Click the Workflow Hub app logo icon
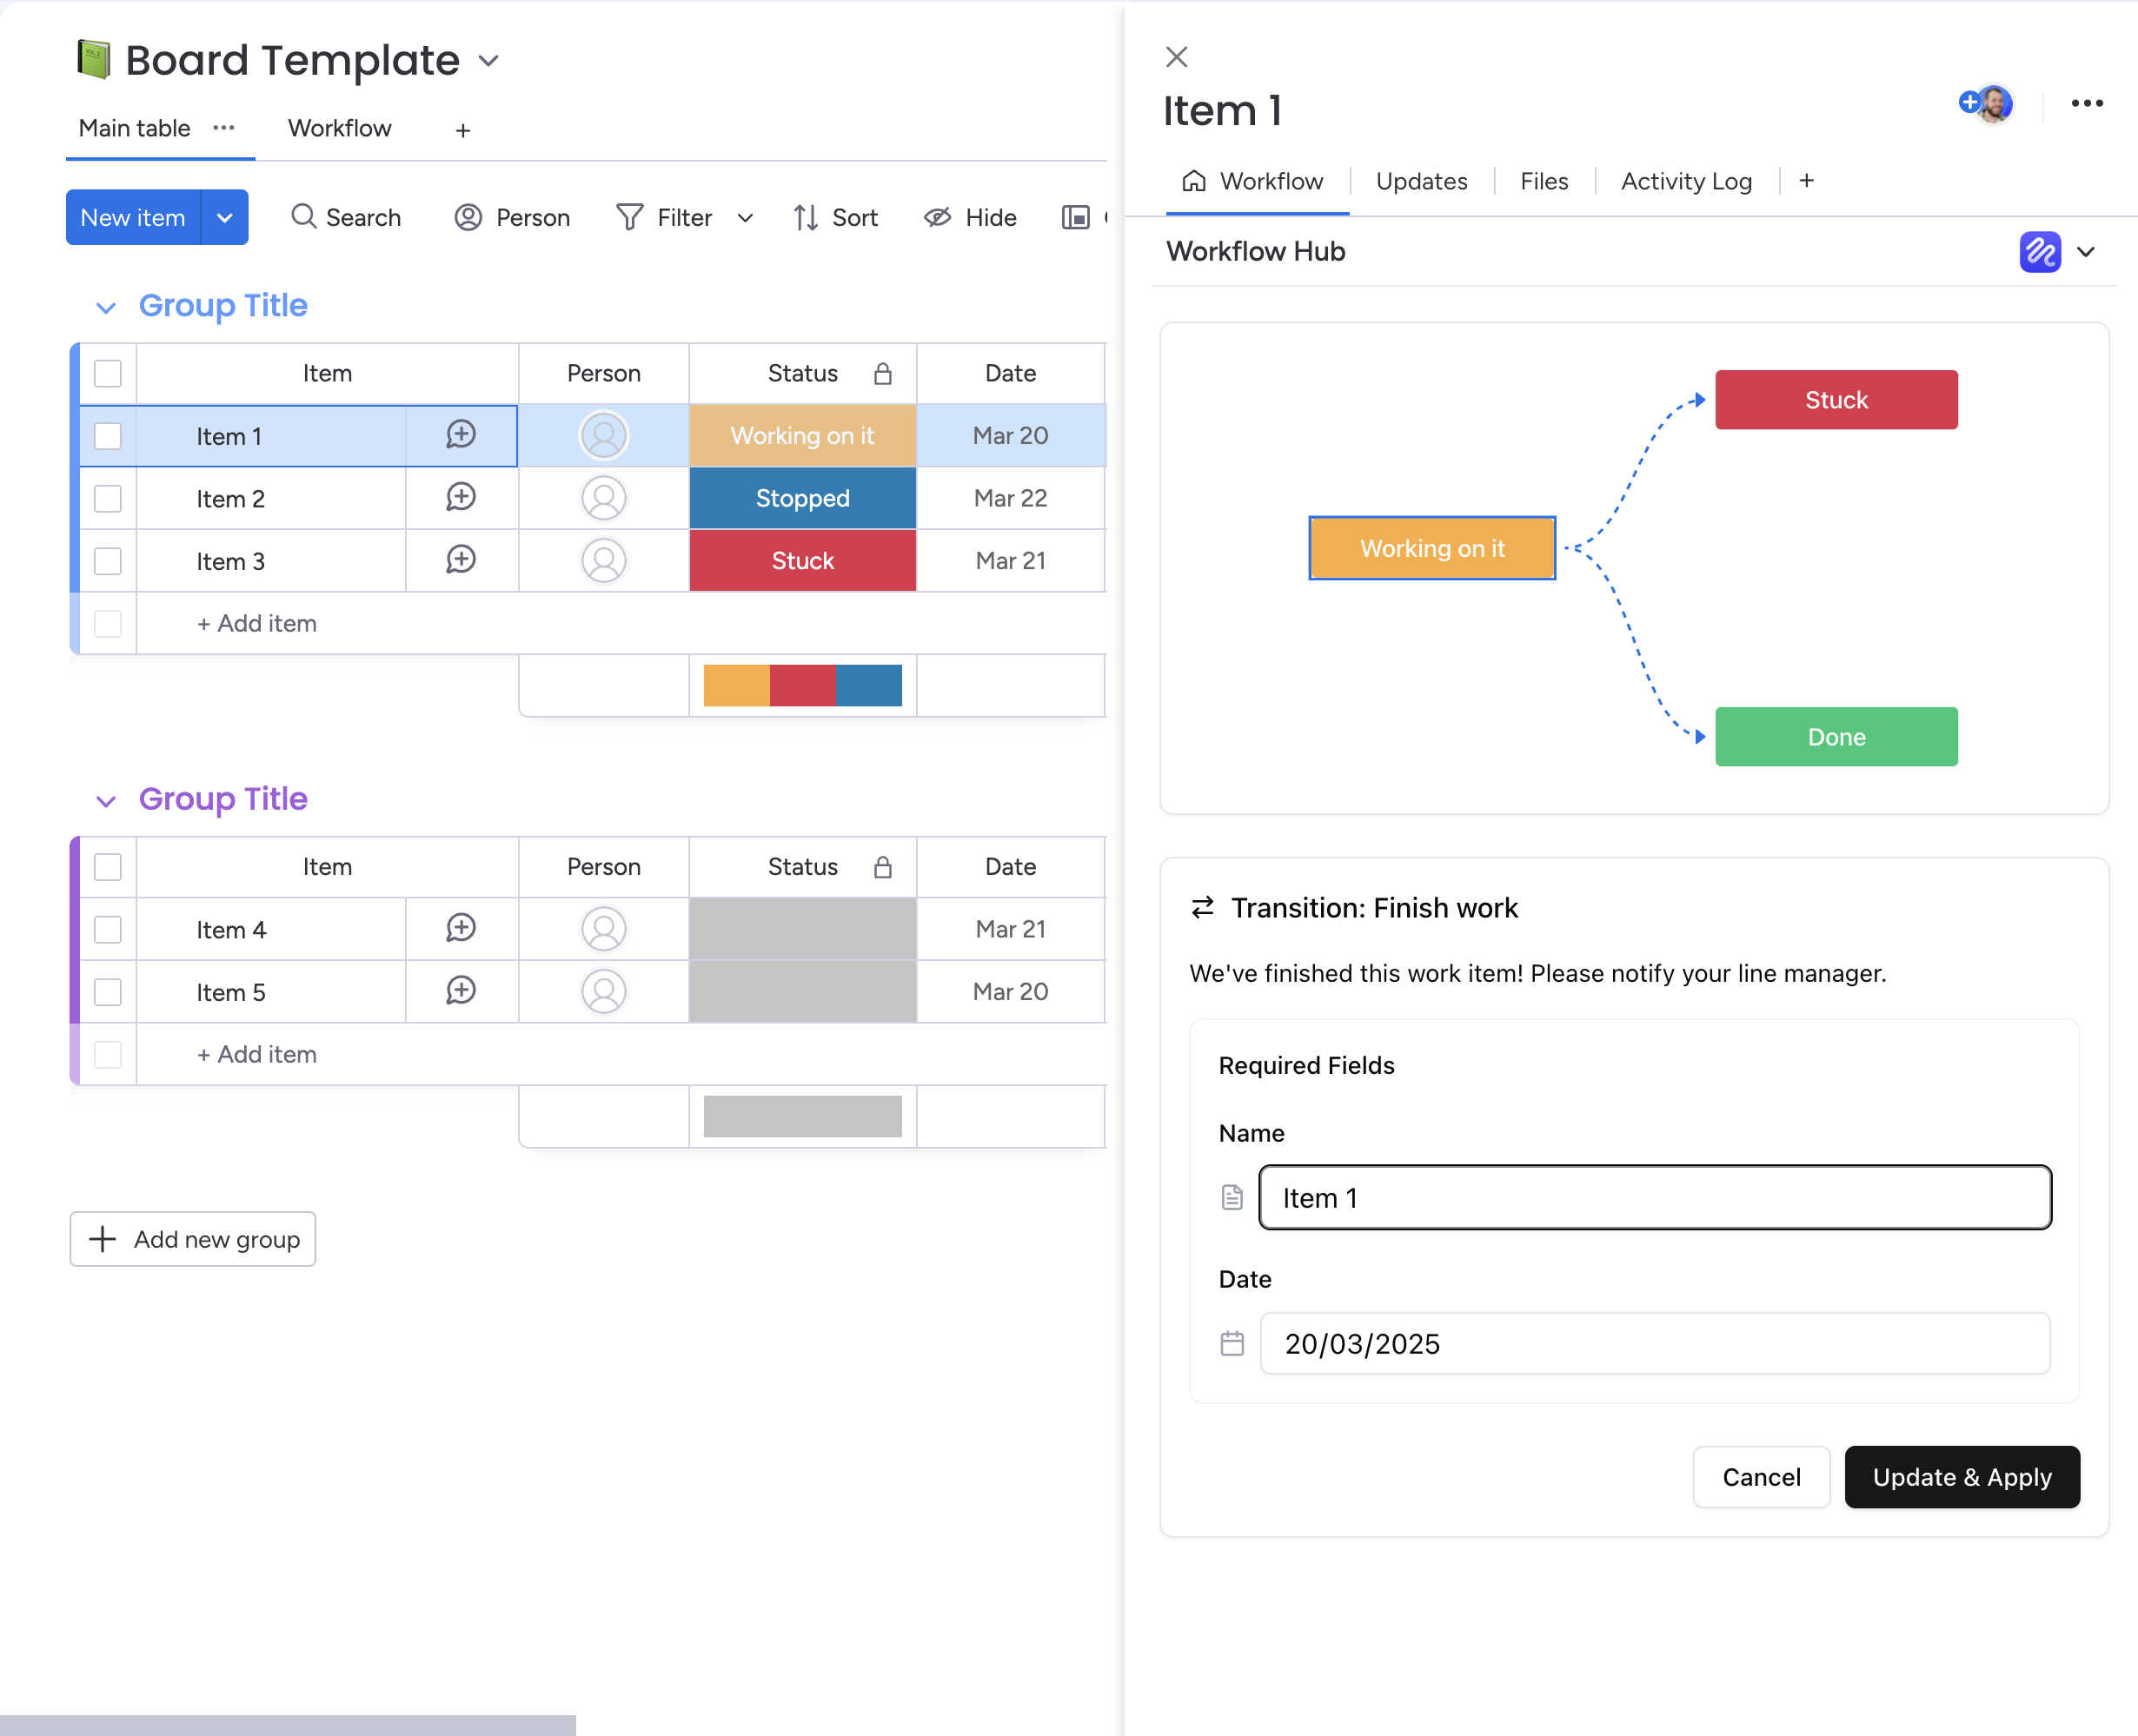2138x1736 pixels. pos(2039,252)
